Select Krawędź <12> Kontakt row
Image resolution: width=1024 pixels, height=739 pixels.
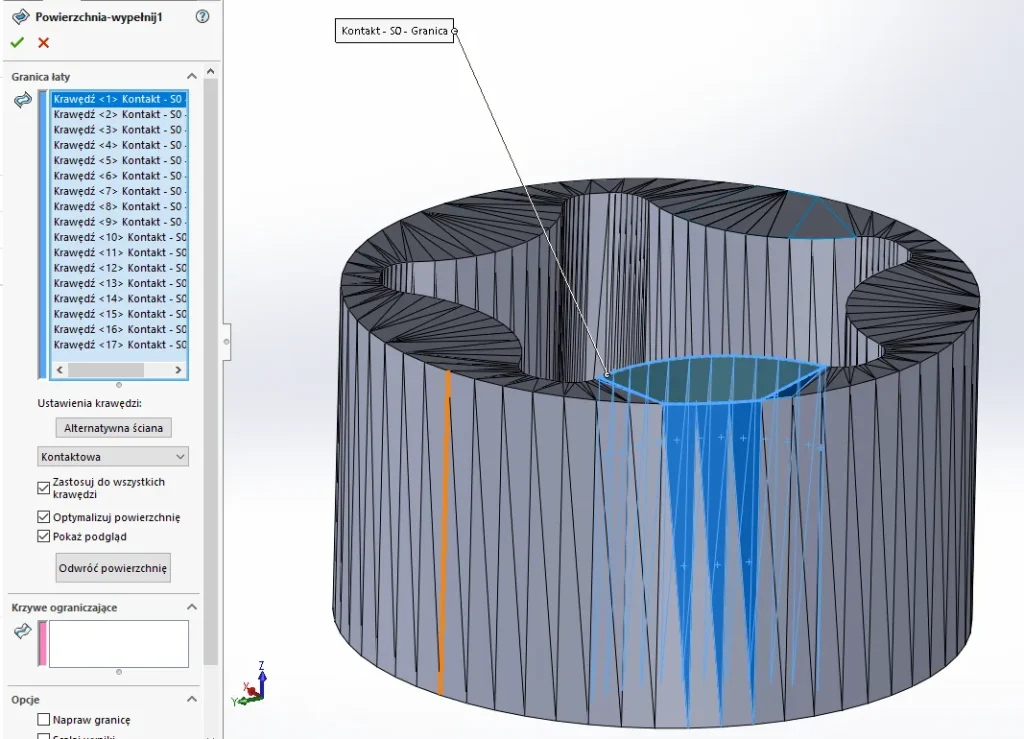120,268
